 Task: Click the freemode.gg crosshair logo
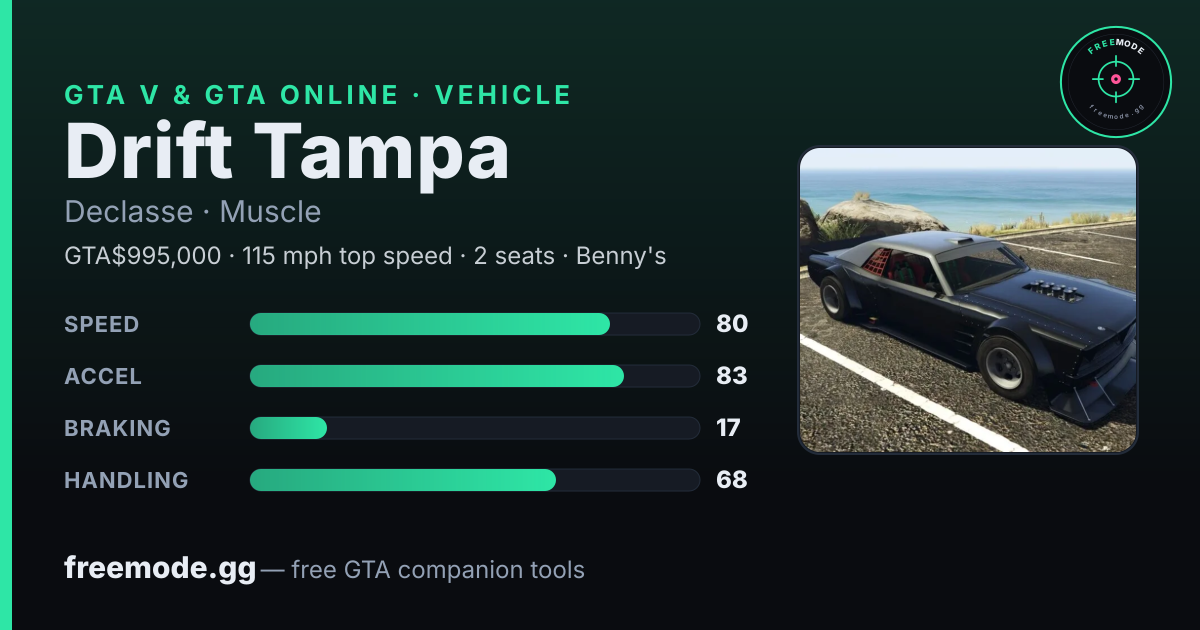(1115, 82)
